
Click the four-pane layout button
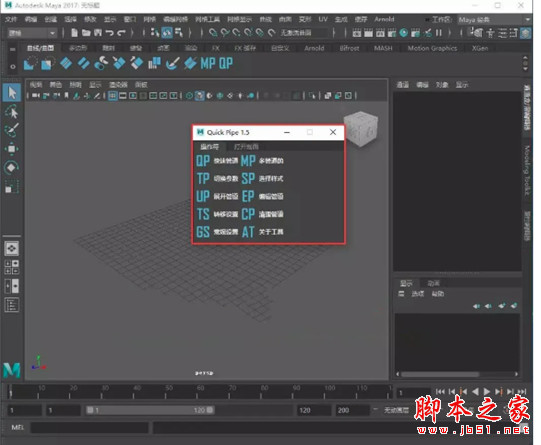pyautogui.click(x=11, y=267)
